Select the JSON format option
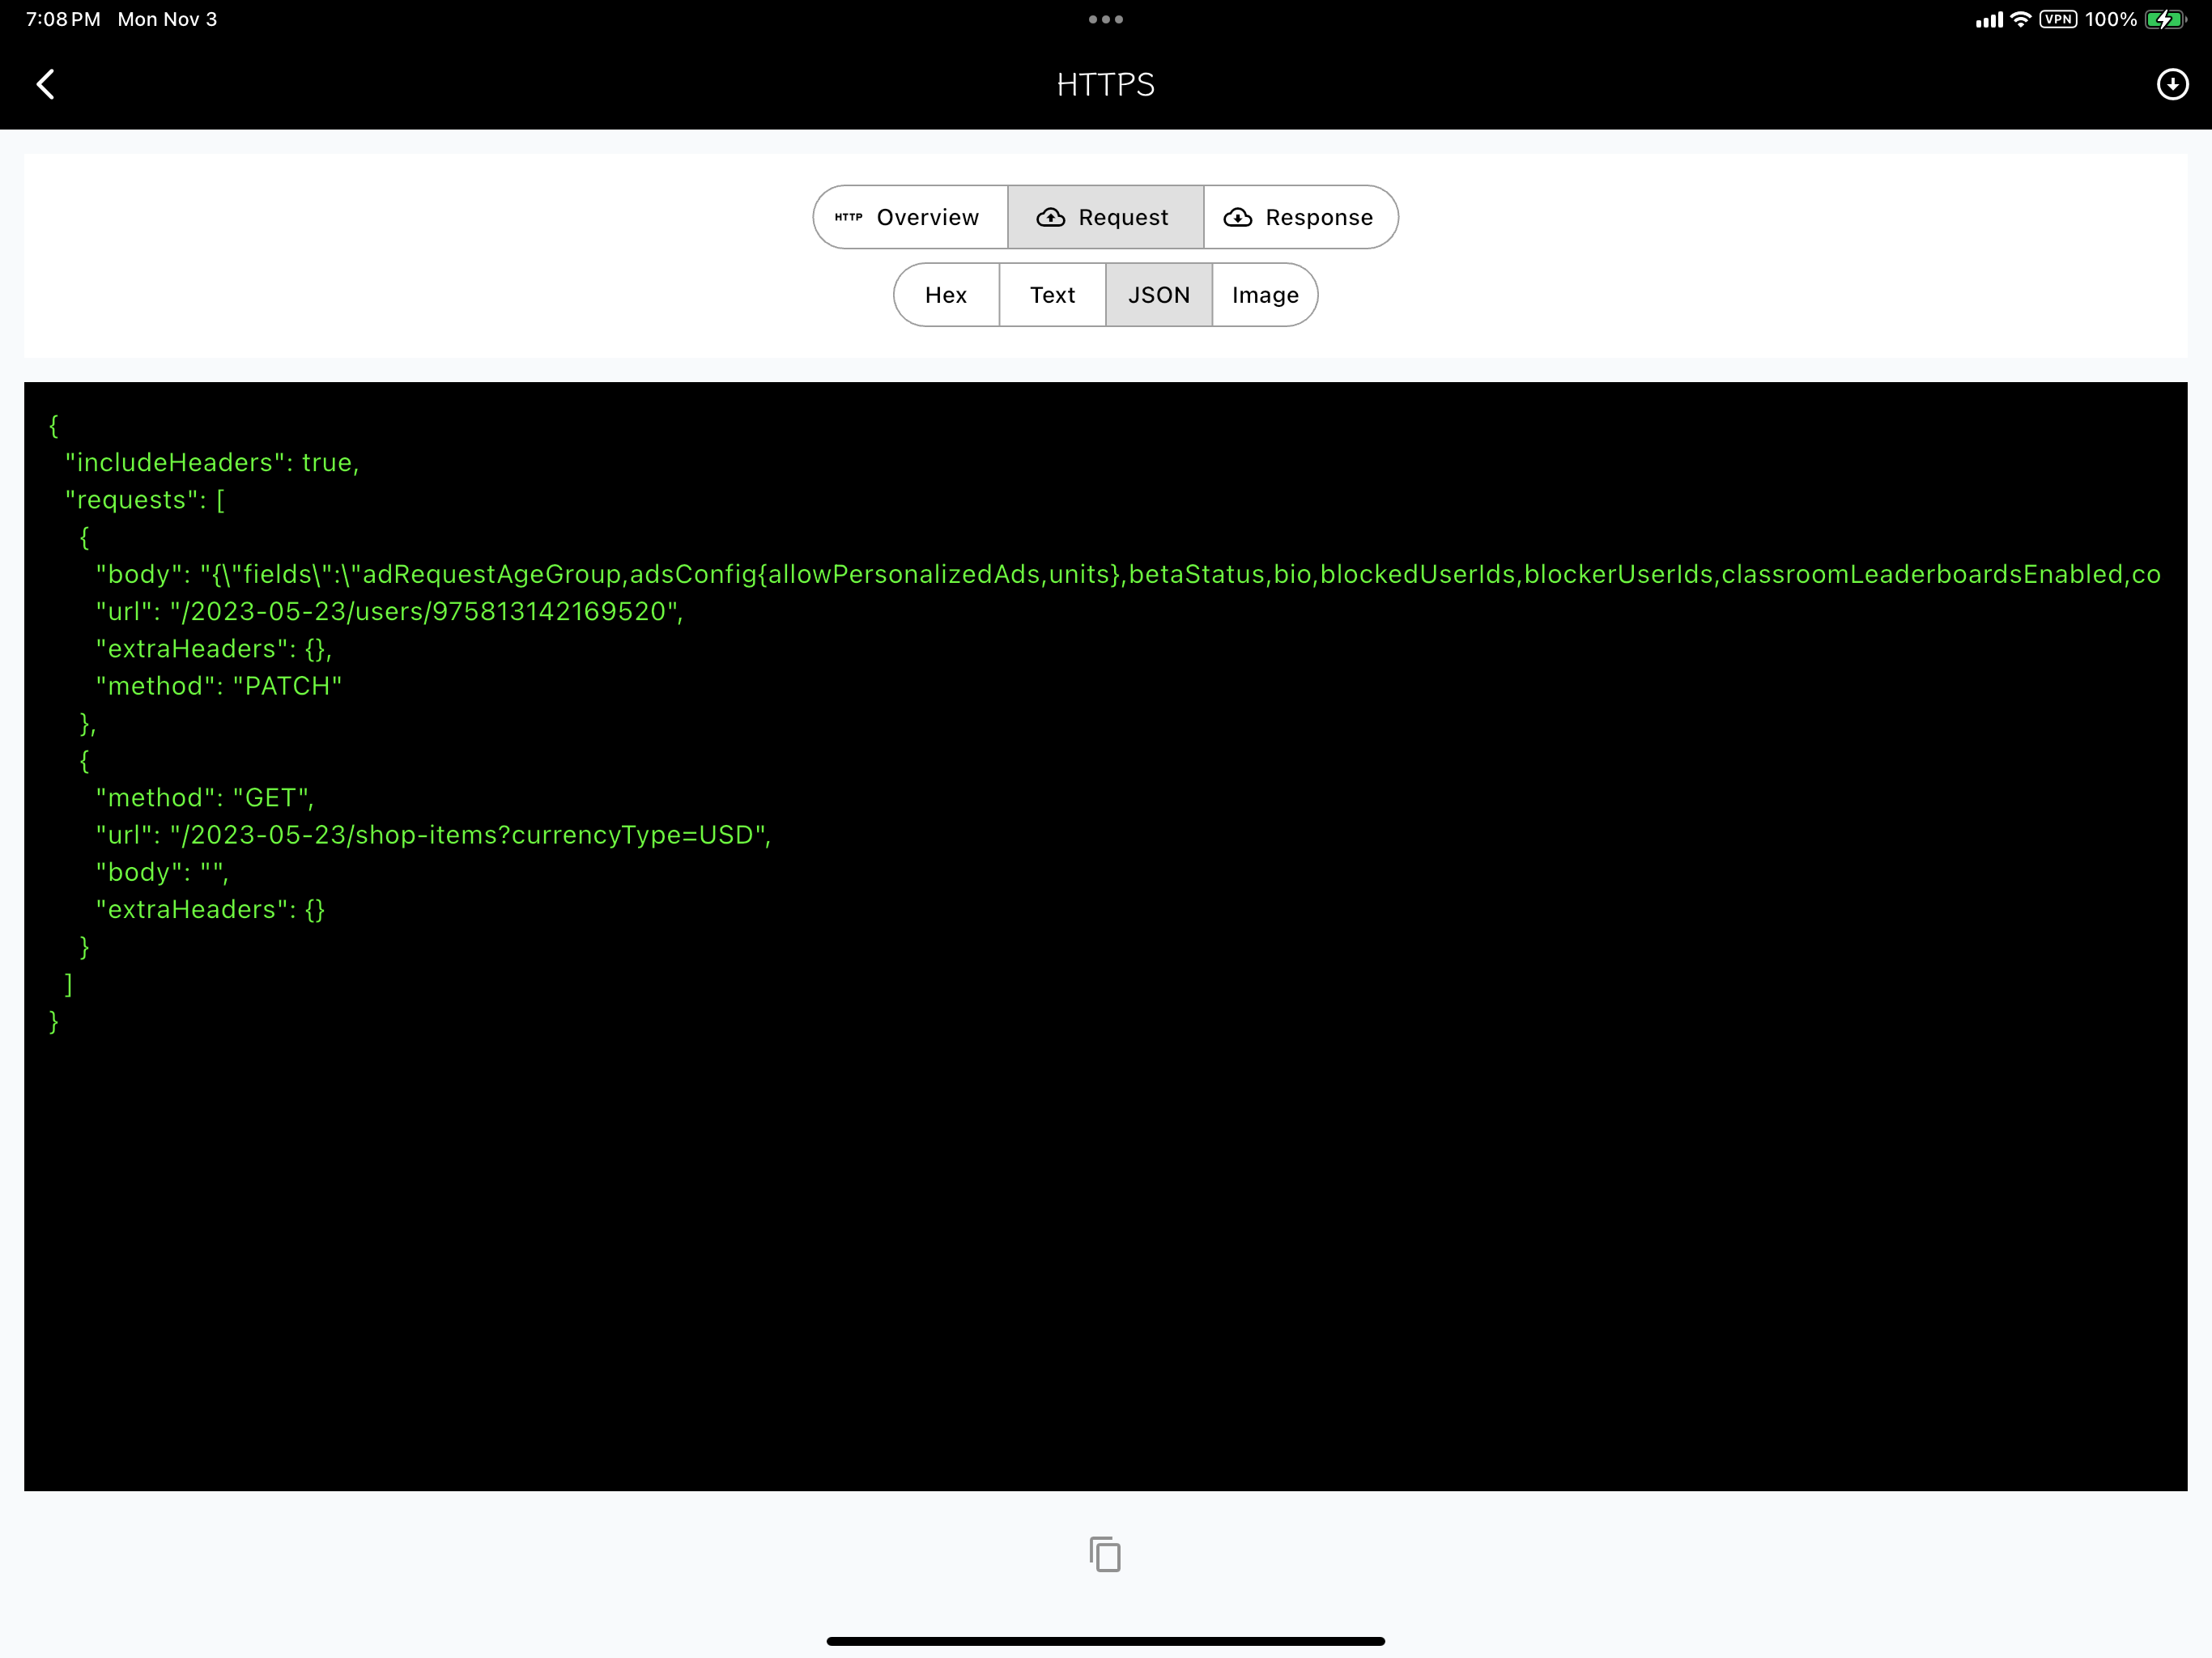The height and width of the screenshot is (1658, 2212). pyautogui.click(x=1159, y=294)
